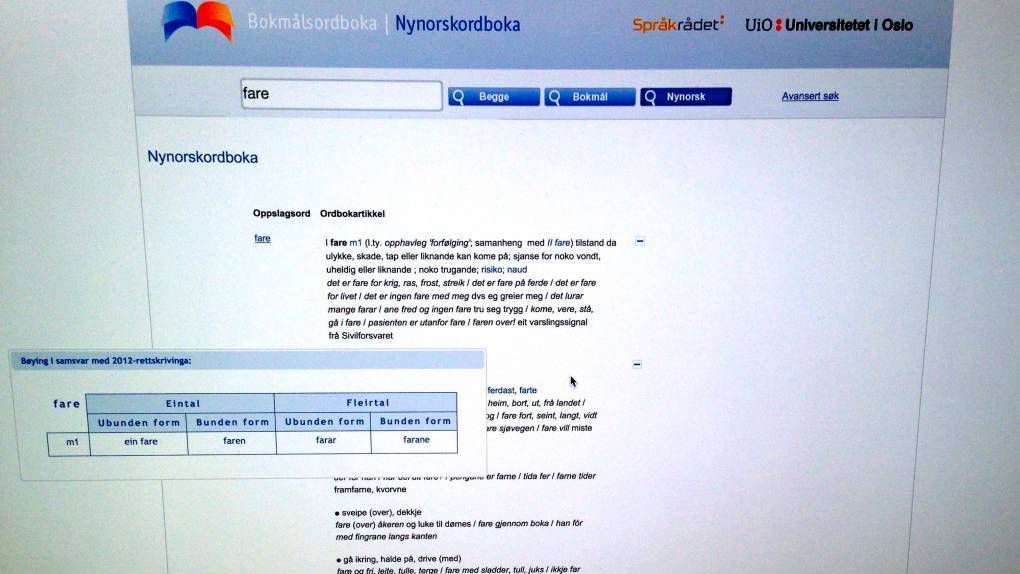
Task: Open the 'fare' headword link under Oppslagsord
Action: tap(262, 239)
